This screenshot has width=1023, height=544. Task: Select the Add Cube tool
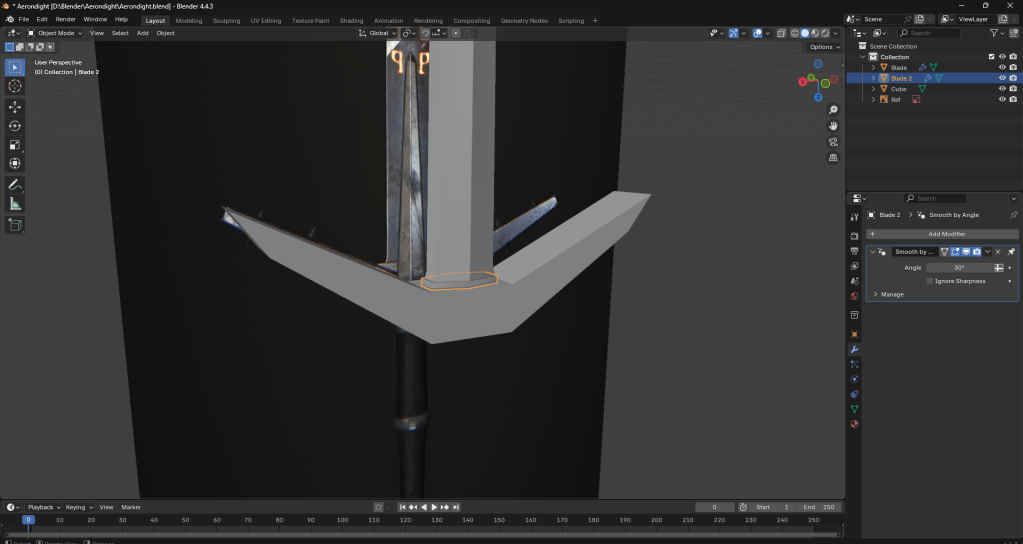[15, 225]
